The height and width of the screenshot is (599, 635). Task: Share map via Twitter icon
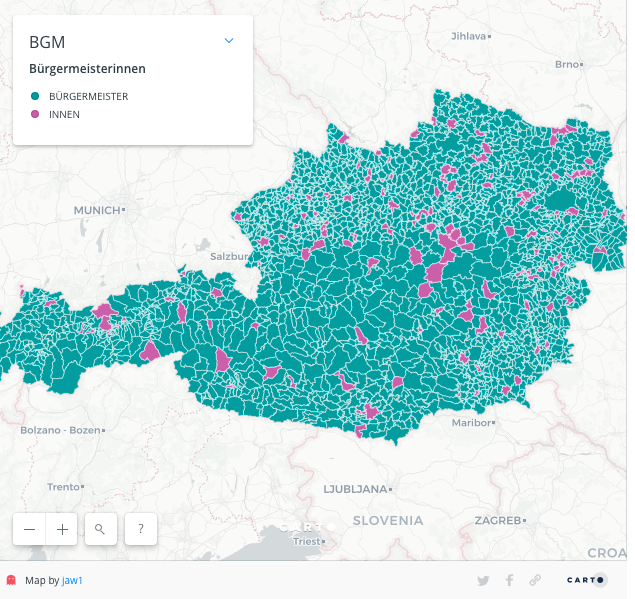pyautogui.click(x=483, y=580)
